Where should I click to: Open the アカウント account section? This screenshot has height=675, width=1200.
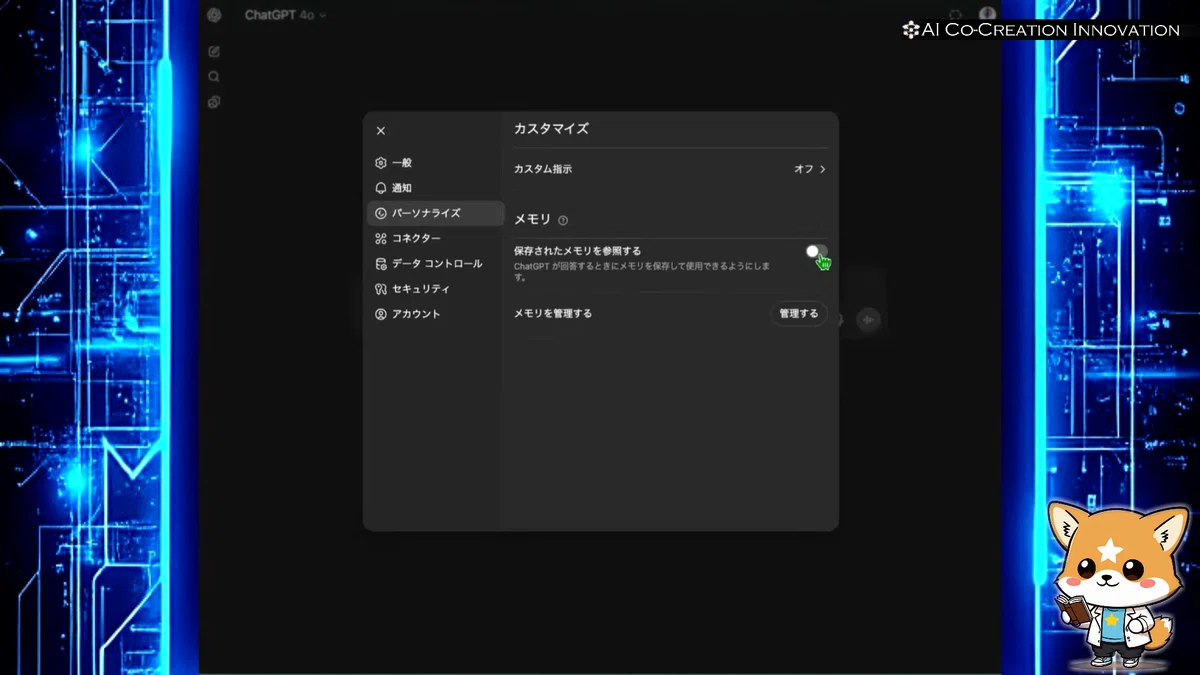click(x=434, y=314)
